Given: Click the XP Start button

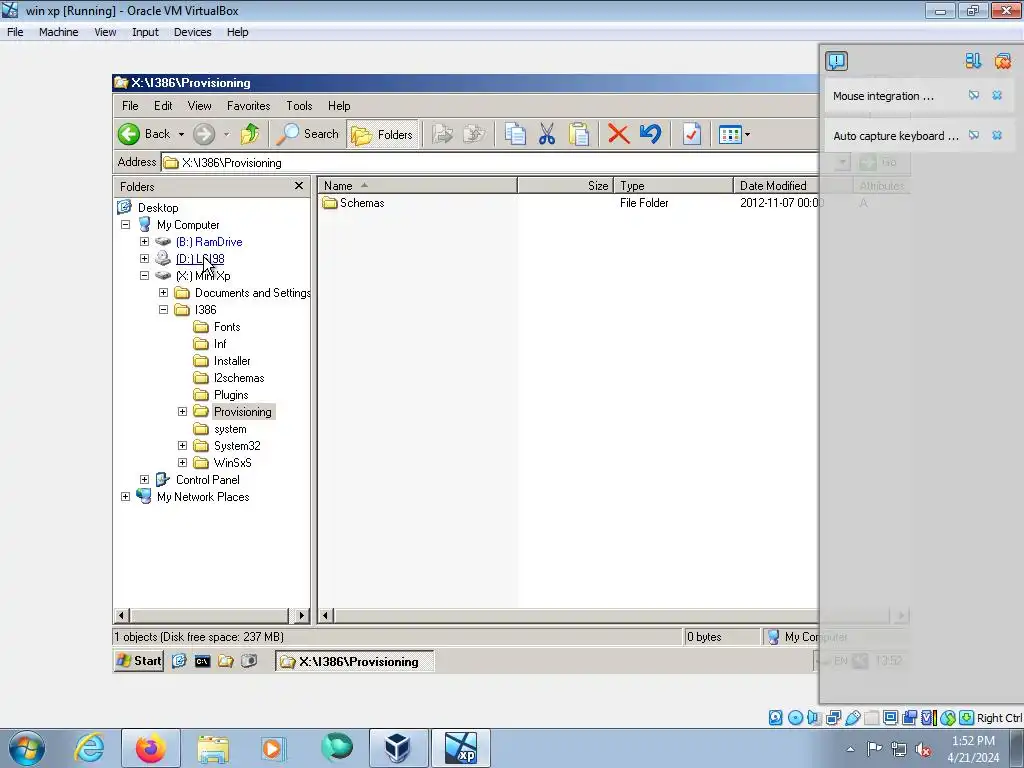Looking at the screenshot, I should [139, 661].
